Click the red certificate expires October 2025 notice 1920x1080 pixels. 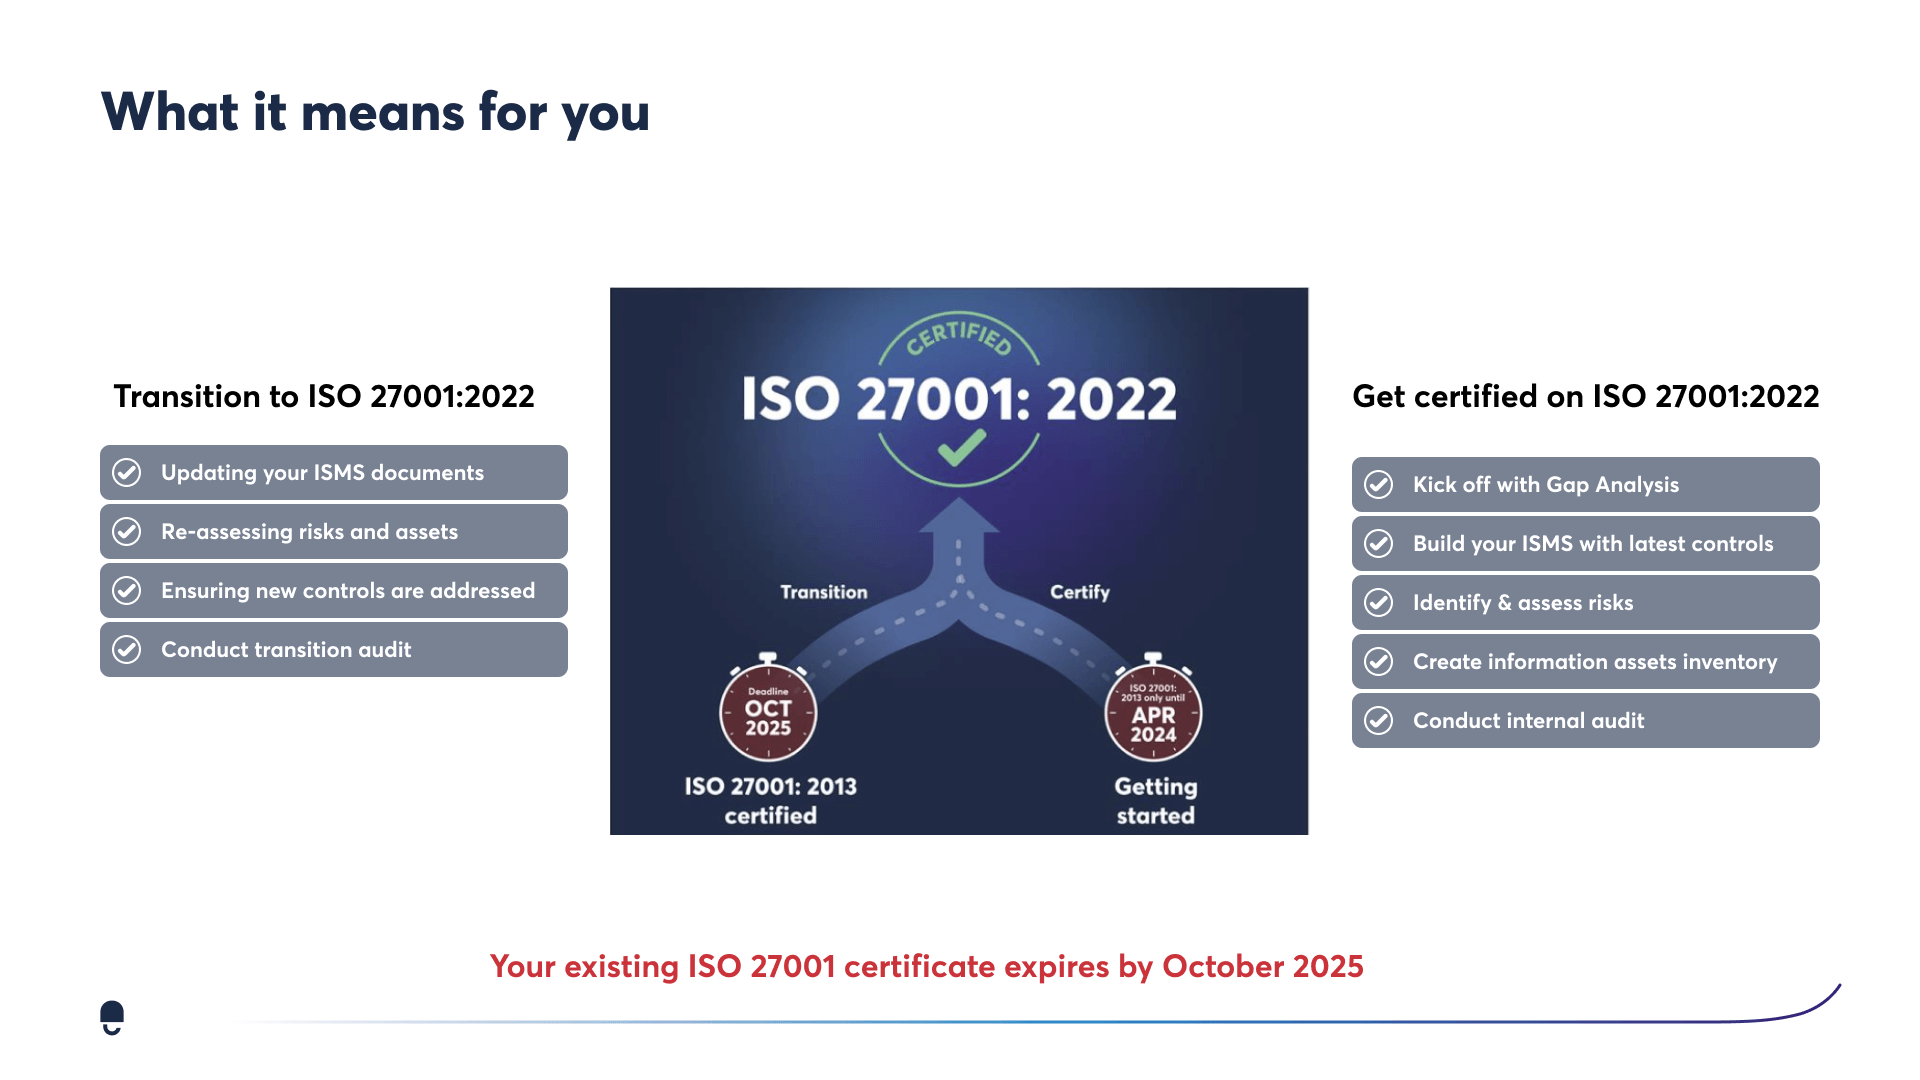click(927, 967)
